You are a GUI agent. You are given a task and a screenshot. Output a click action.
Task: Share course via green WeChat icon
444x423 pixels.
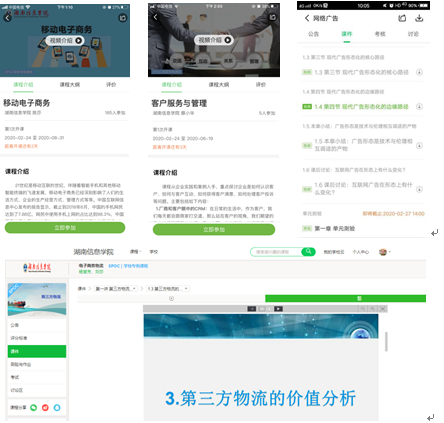[x=34, y=407]
